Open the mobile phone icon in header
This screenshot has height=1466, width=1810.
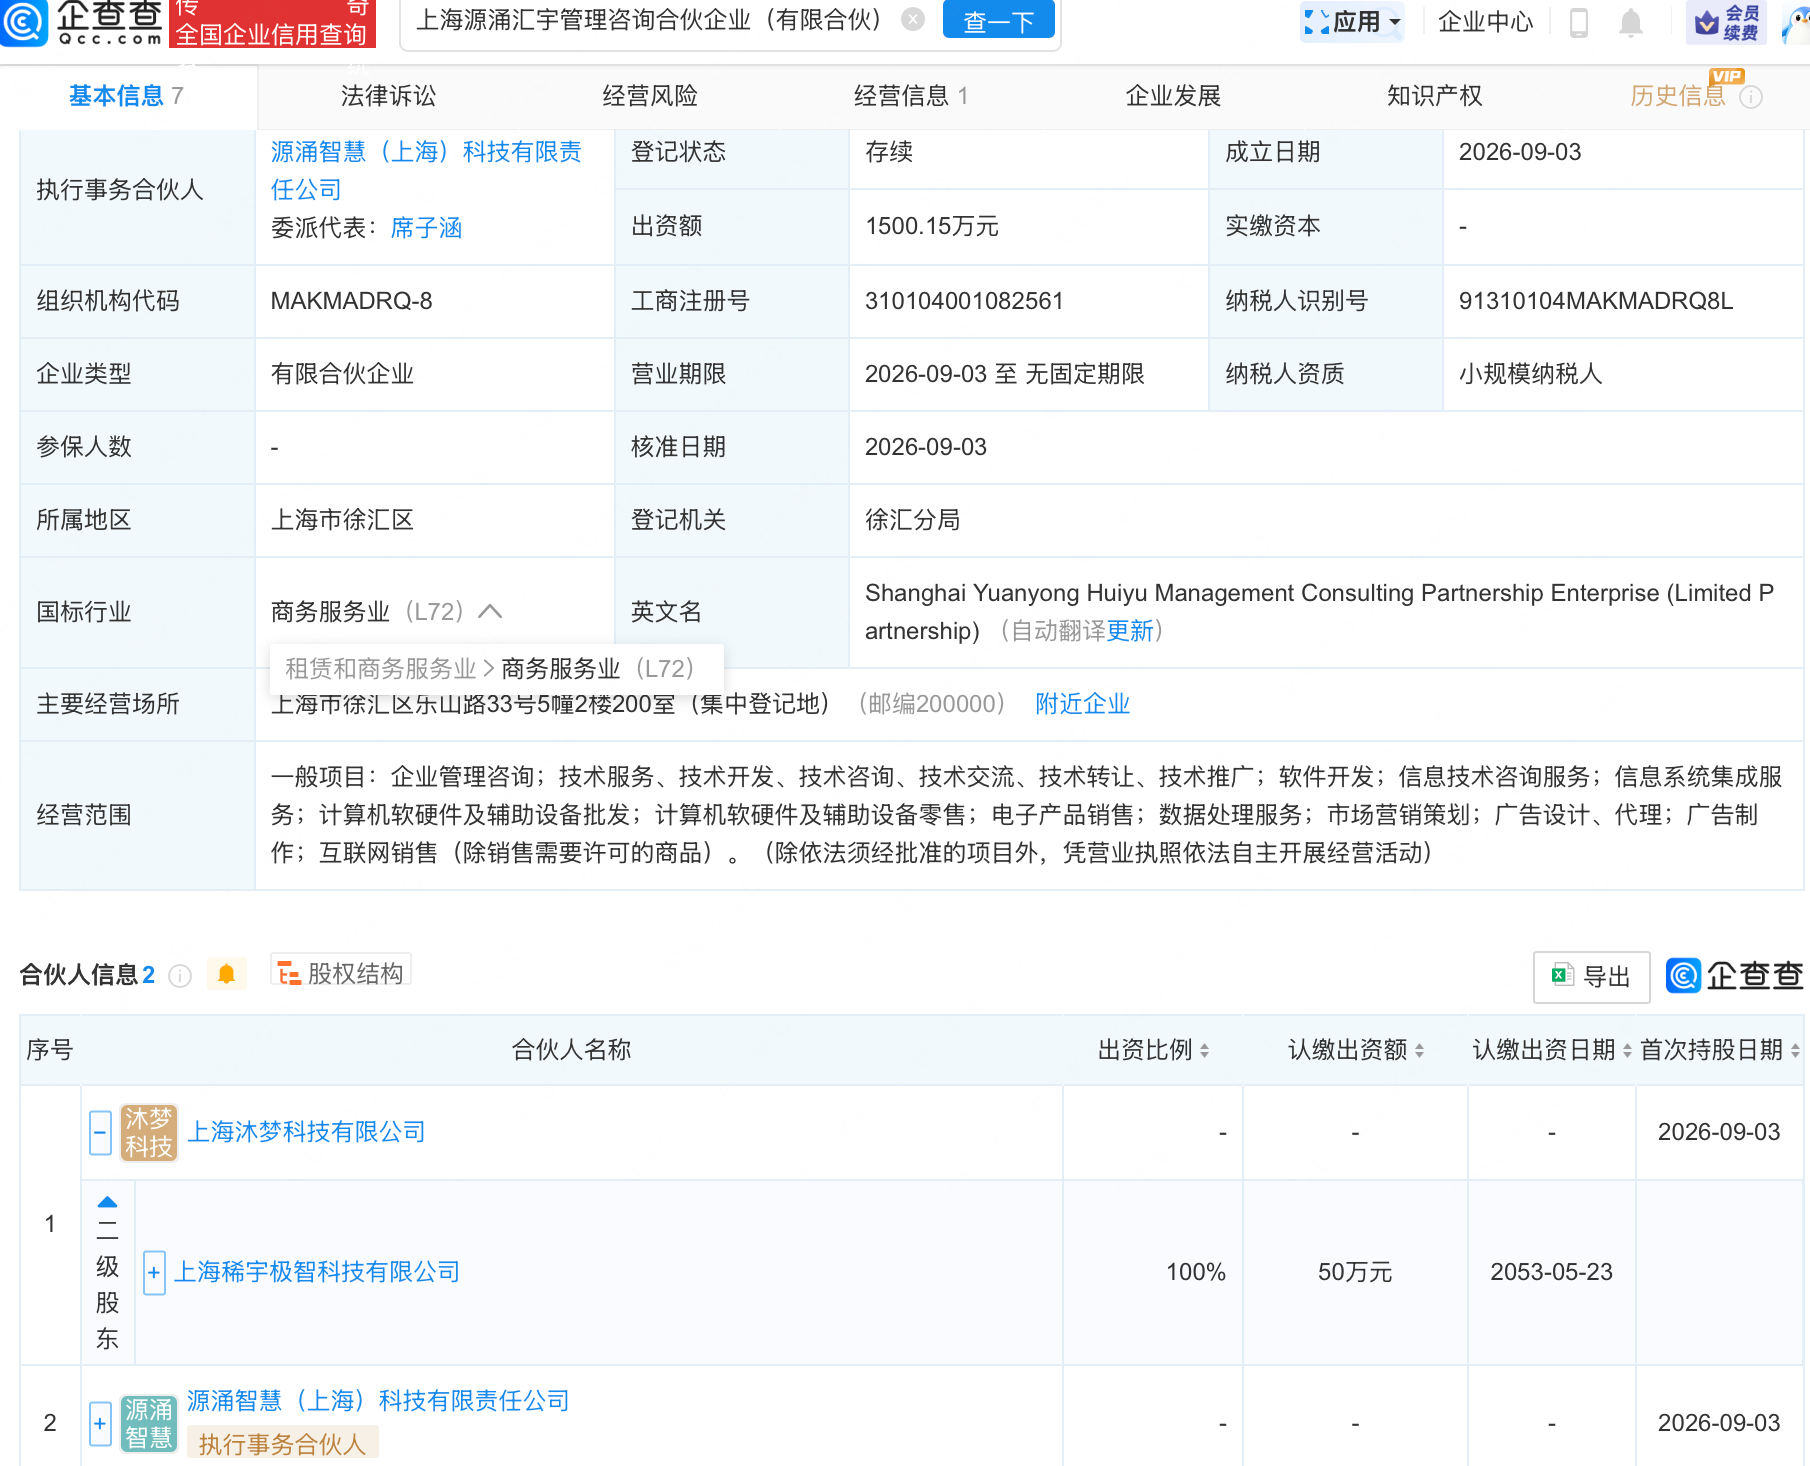point(1579,22)
